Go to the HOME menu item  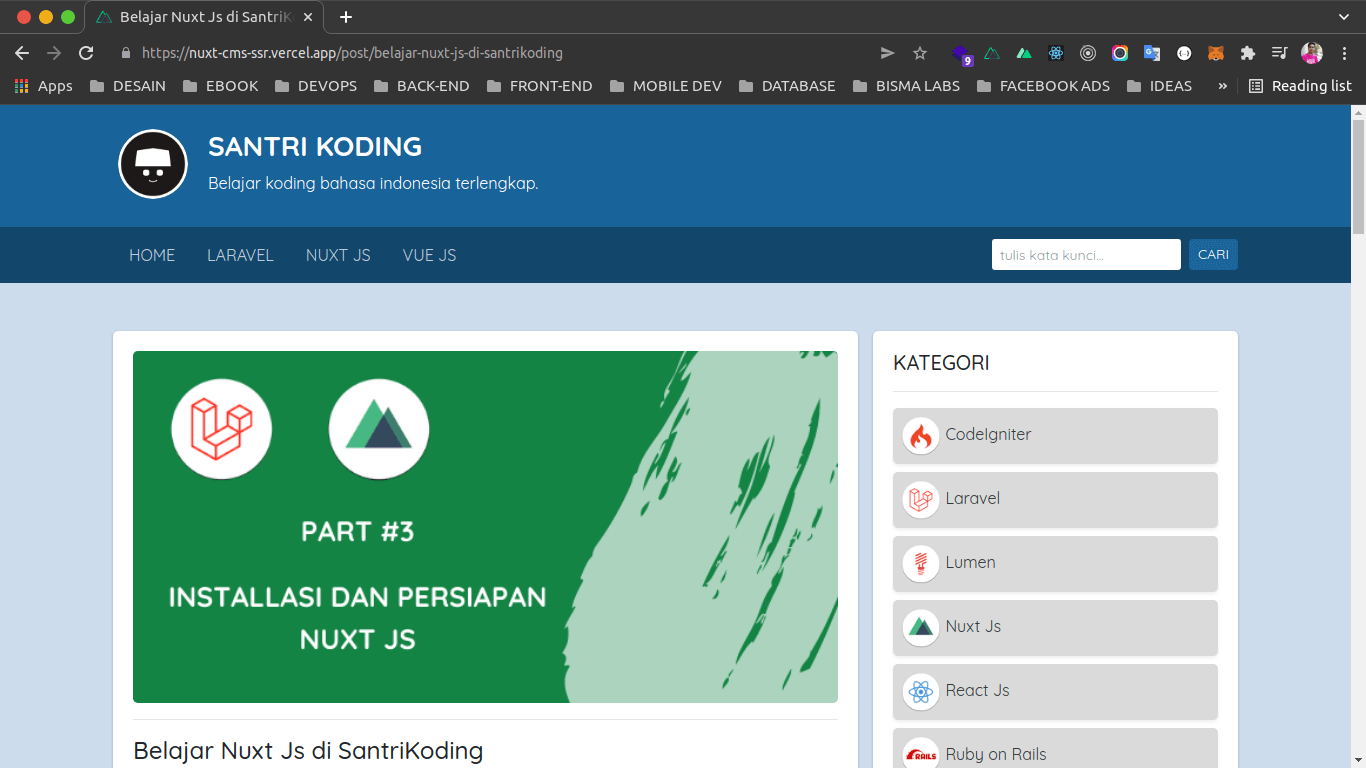click(152, 255)
